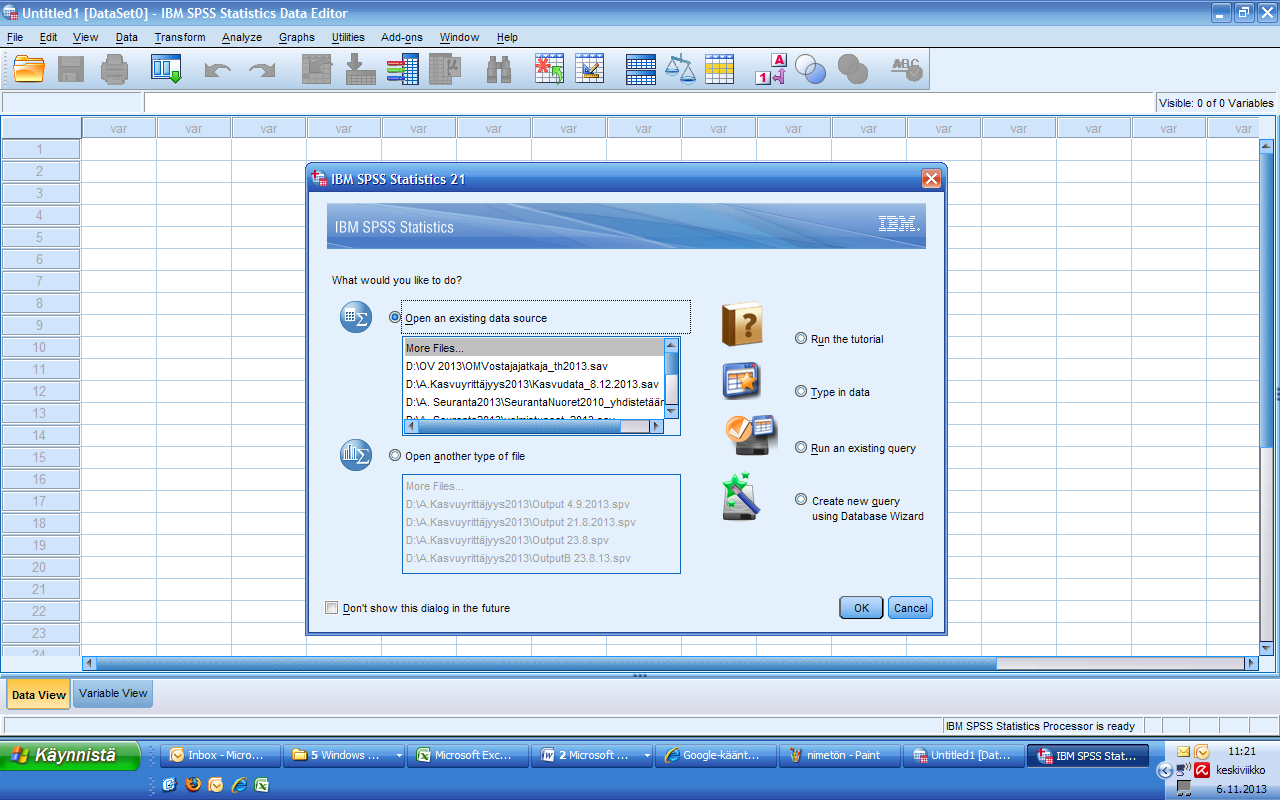Open the nimetön - Paint taskbar button
The height and width of the screenshot is (800, 1280).
pyautogui.click(x=839, y=756)
